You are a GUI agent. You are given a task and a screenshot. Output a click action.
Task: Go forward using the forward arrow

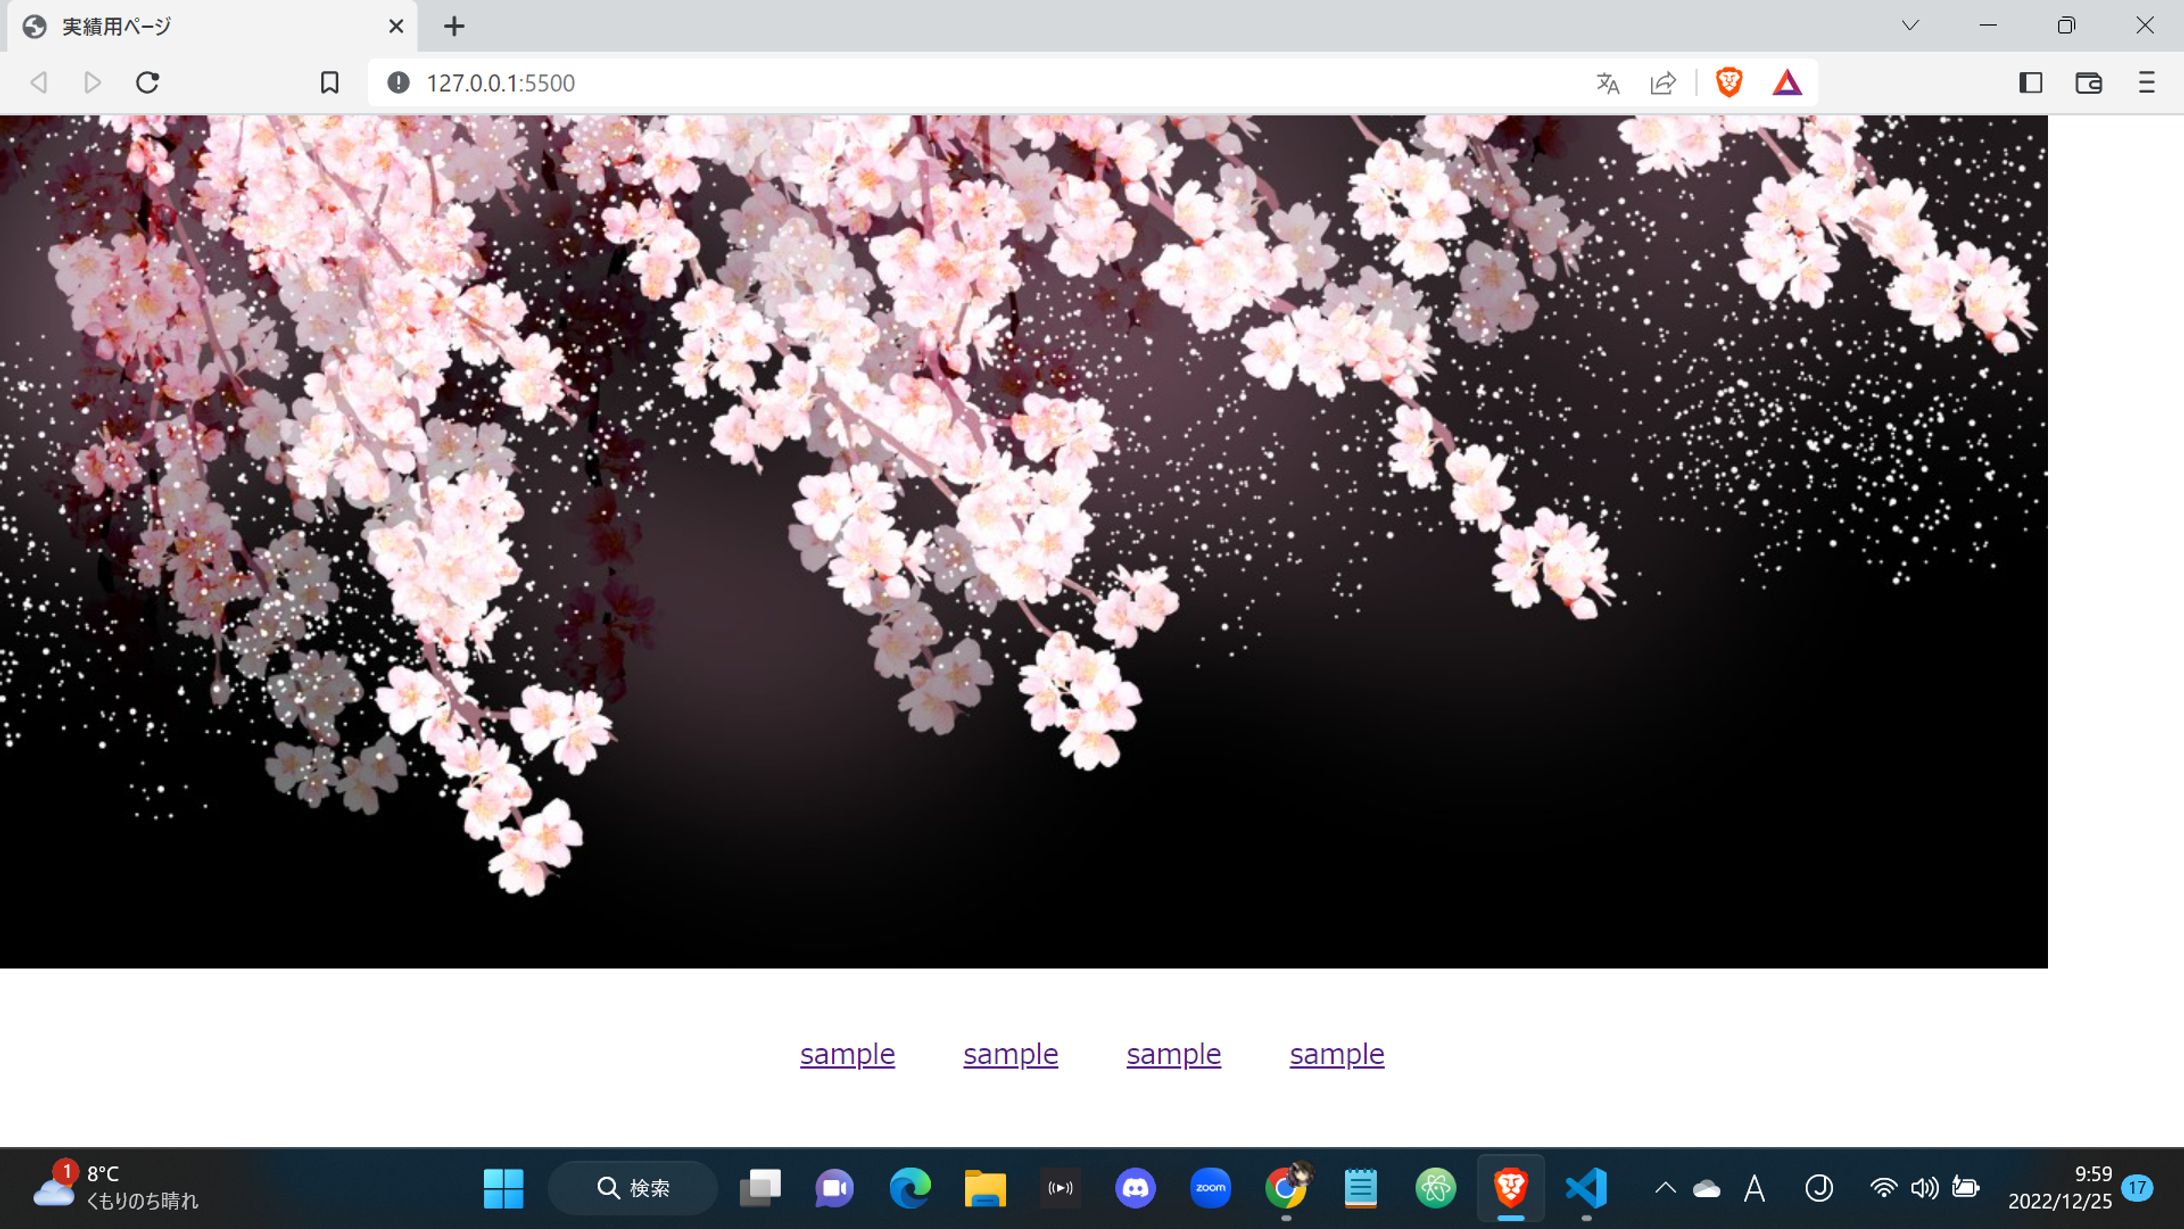92,82
